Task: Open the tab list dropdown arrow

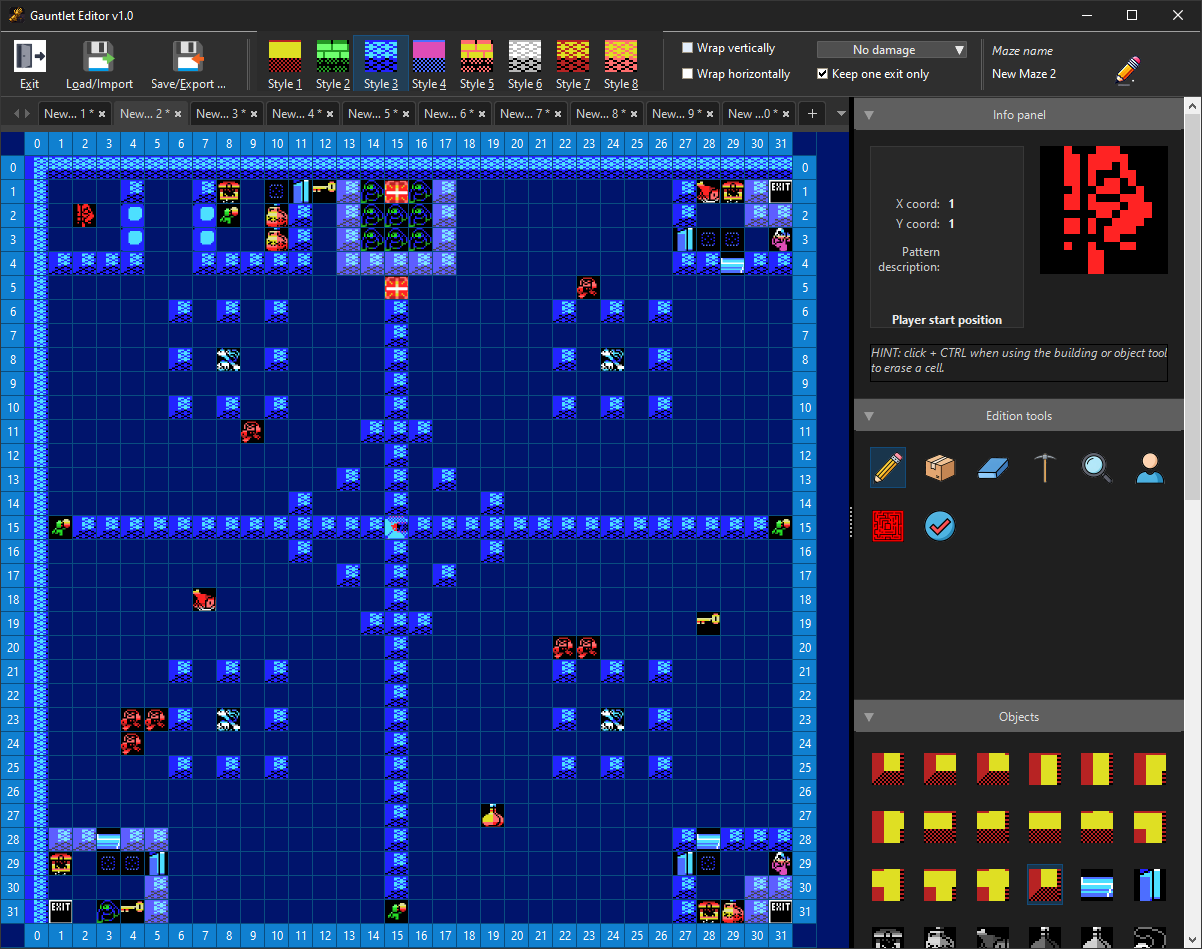Action: point(841,114)
